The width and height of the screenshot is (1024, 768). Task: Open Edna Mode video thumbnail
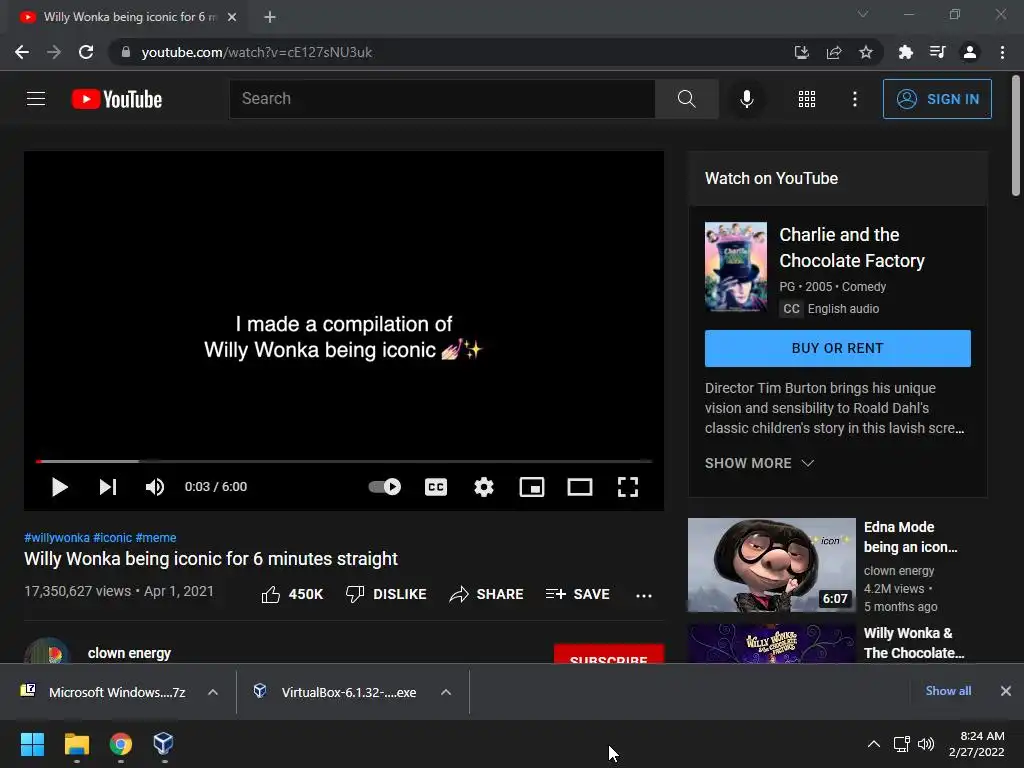pos(771,565)
